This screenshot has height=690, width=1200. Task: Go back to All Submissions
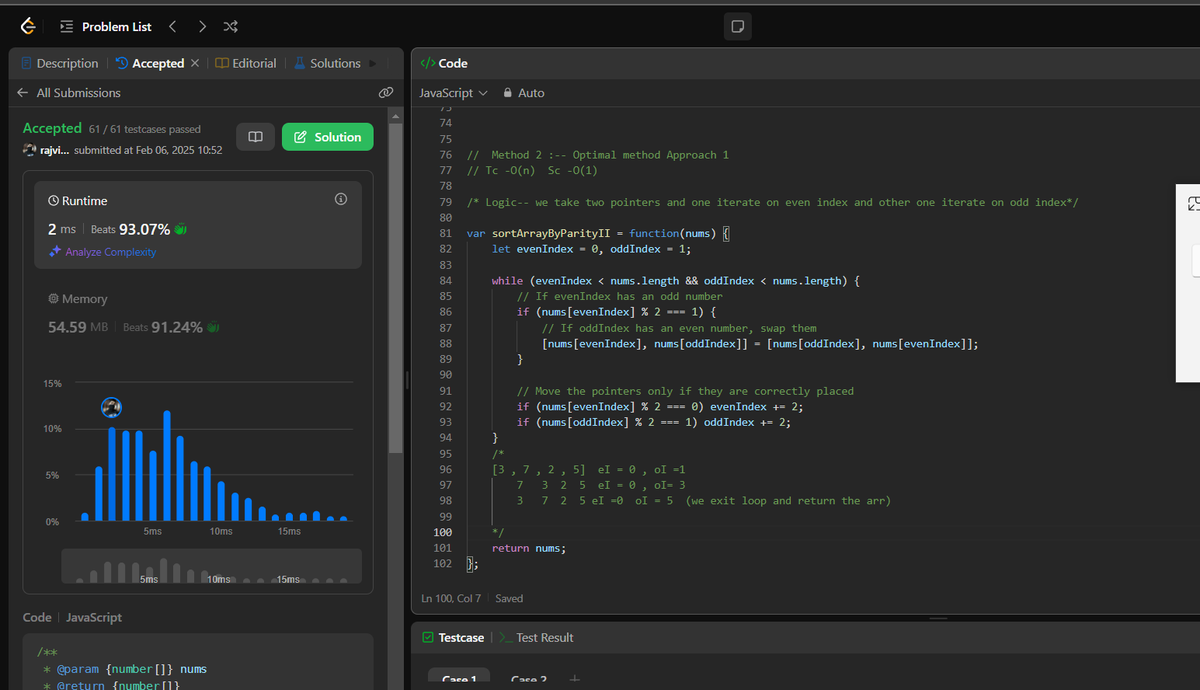click(x=69, y=93)
